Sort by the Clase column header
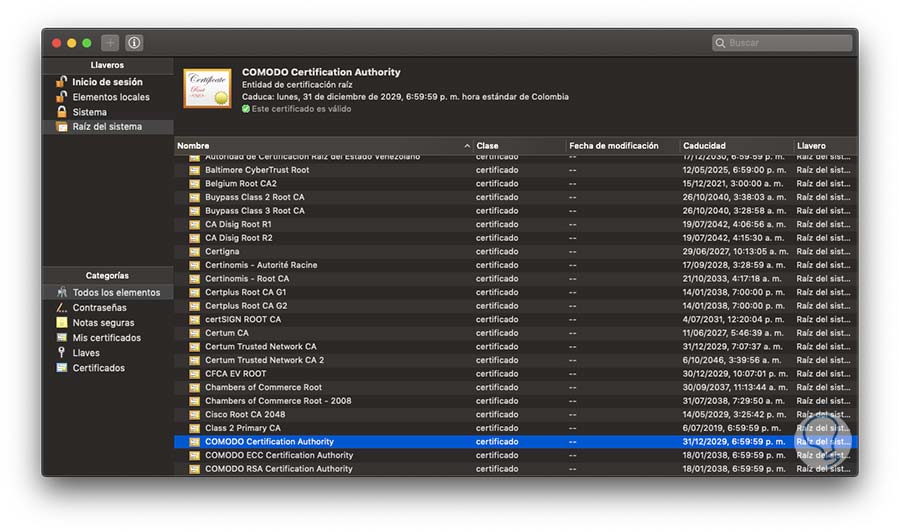The width and height of the screenshot is (900, 532). tap(519, 146)
